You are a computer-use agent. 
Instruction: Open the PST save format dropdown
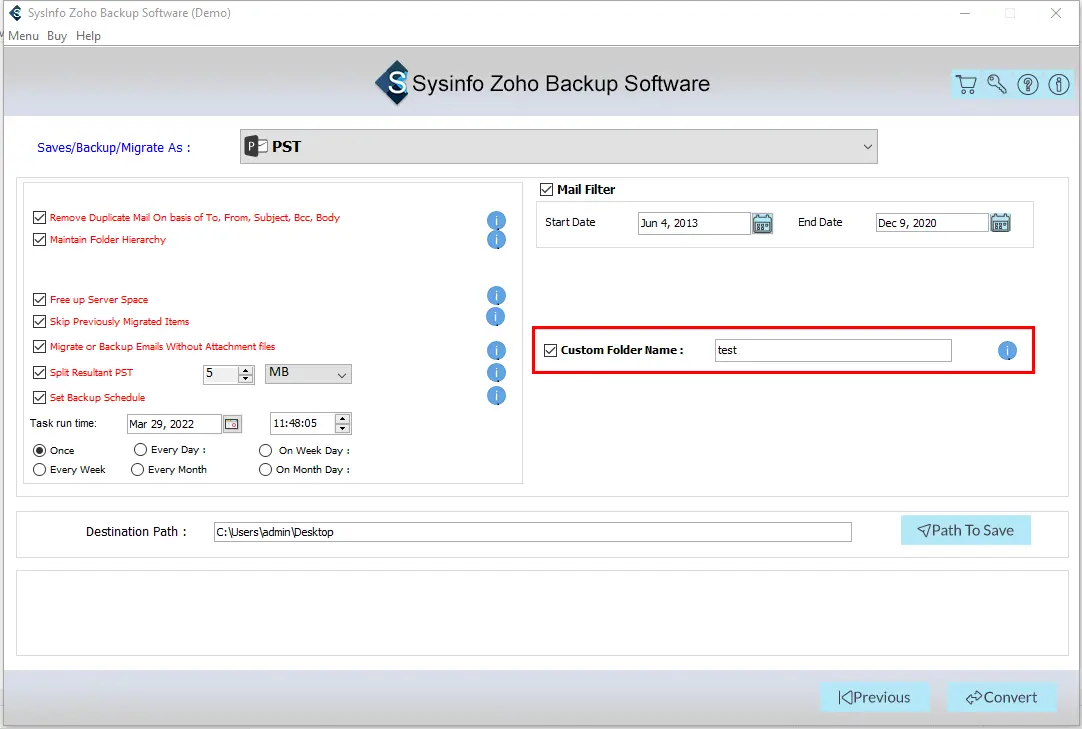[558, 146]
